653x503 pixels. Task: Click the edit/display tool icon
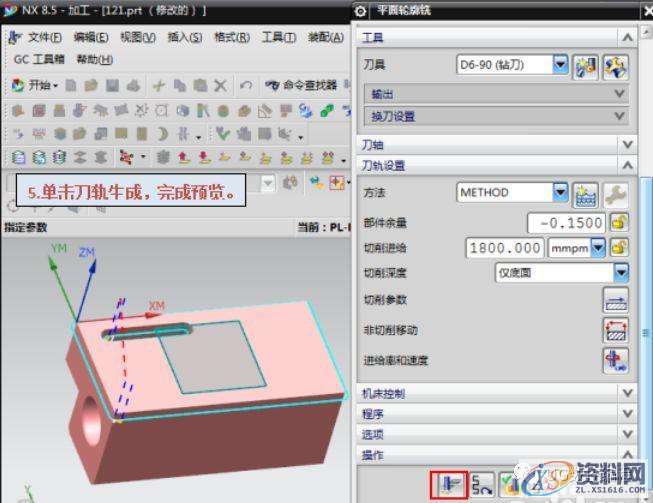tap(615, 67)
